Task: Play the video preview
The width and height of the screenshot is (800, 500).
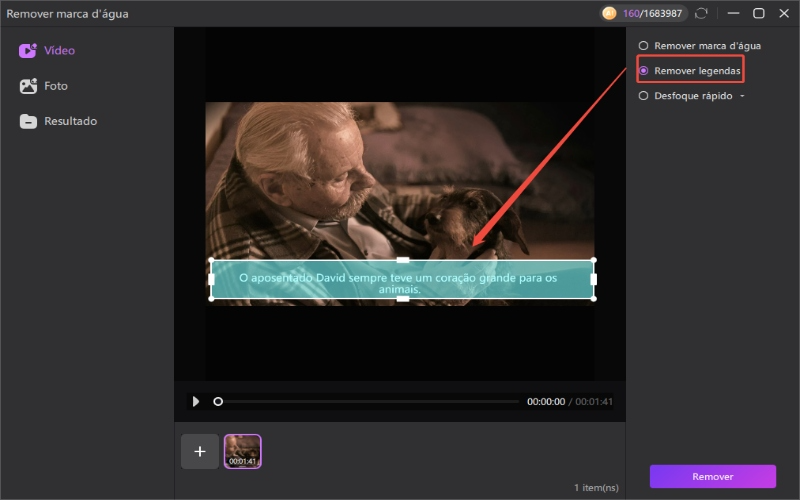Action: pyautogui.click(x=195, y=402)
